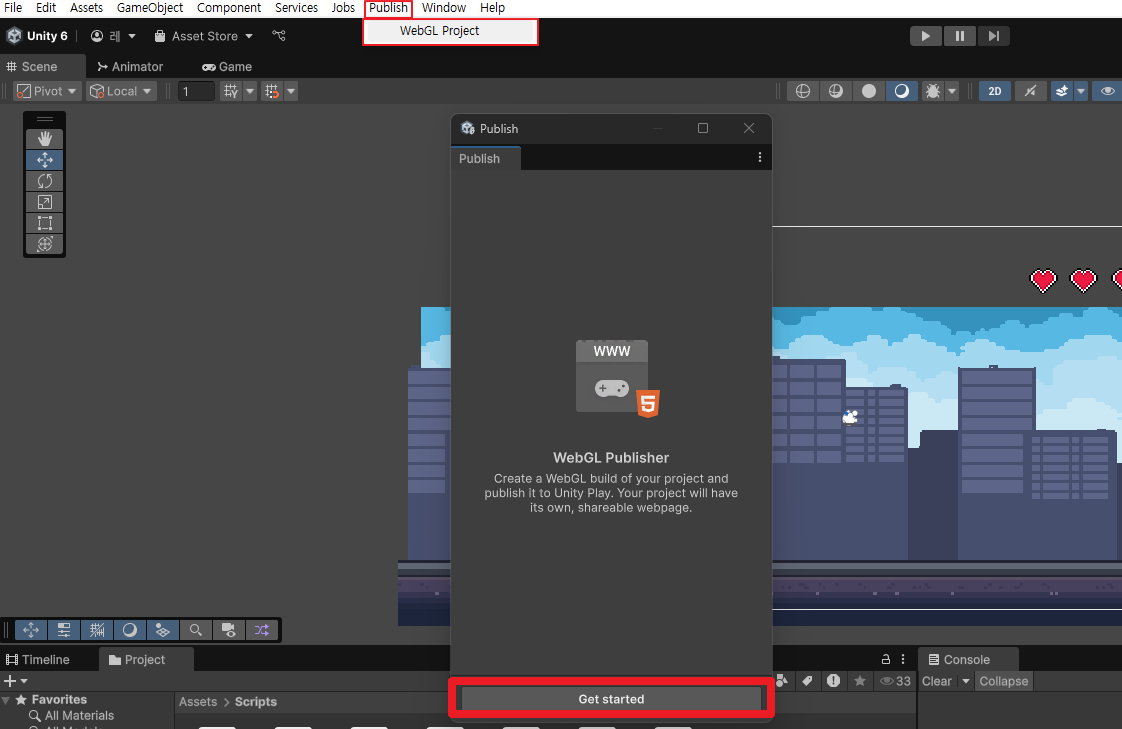
Task: Click the sliders icon in bottom scene toolbar
Action: click(64, 630)
